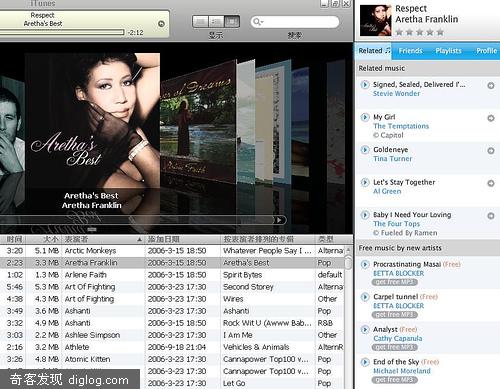
Task: Rate Respect with the star rating
Action: [x=420, y=32]
